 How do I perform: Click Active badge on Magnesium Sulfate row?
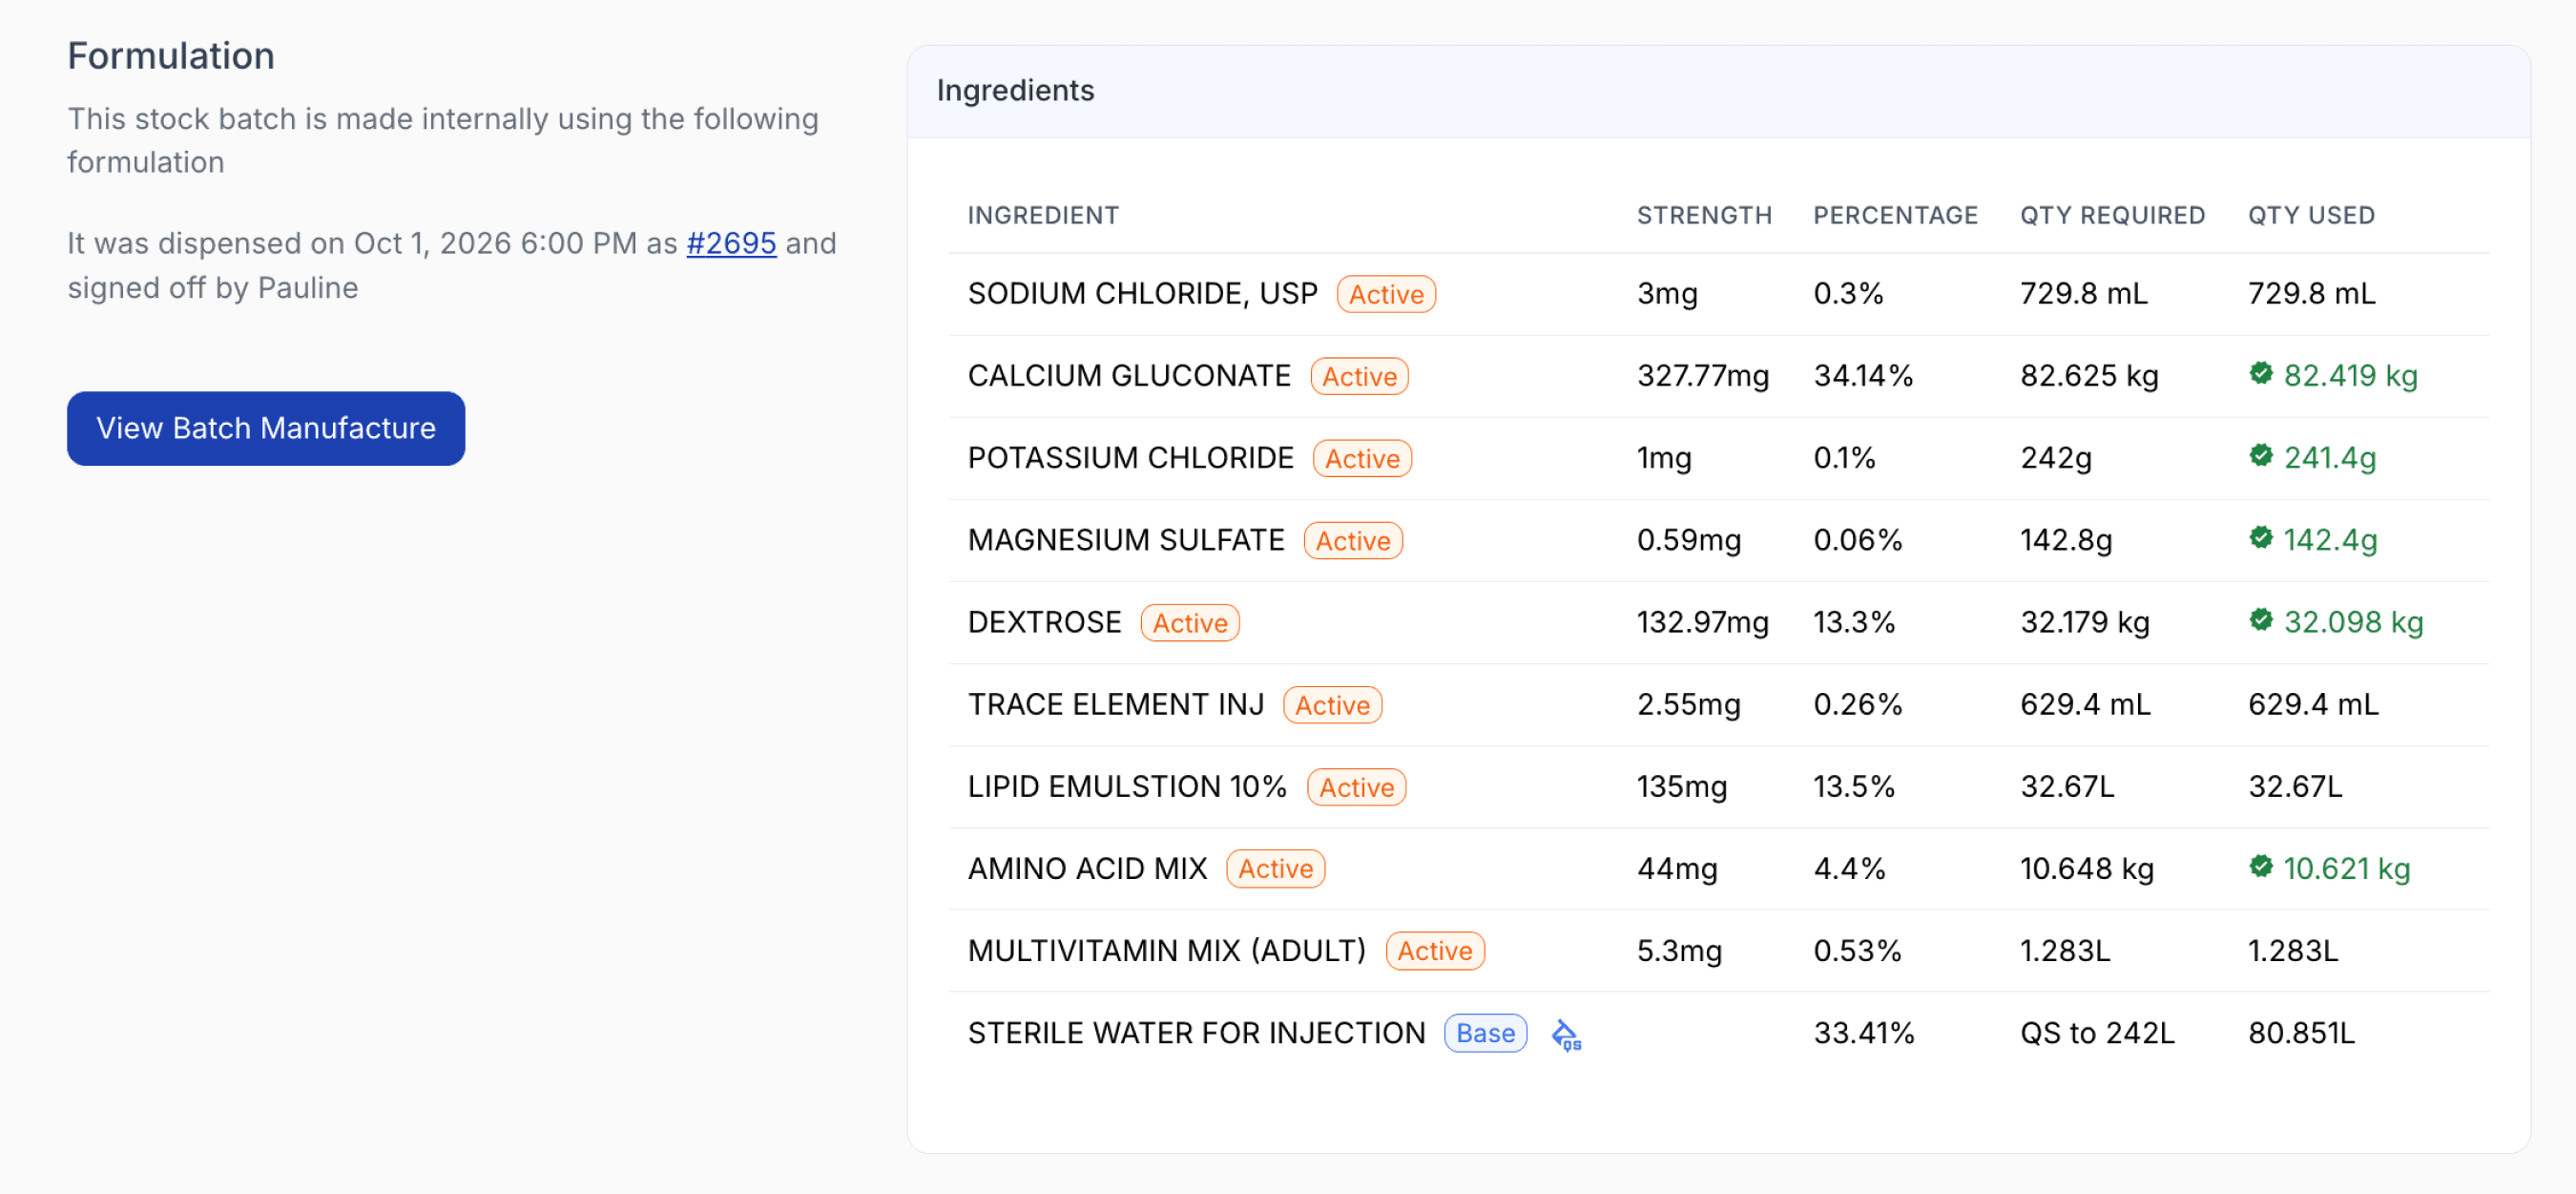[1353, 541]
